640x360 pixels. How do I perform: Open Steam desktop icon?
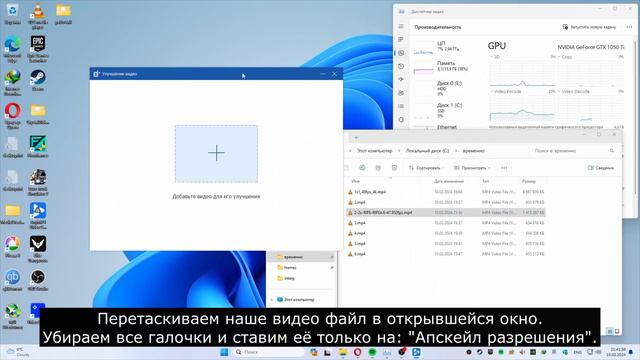[38, 80]
